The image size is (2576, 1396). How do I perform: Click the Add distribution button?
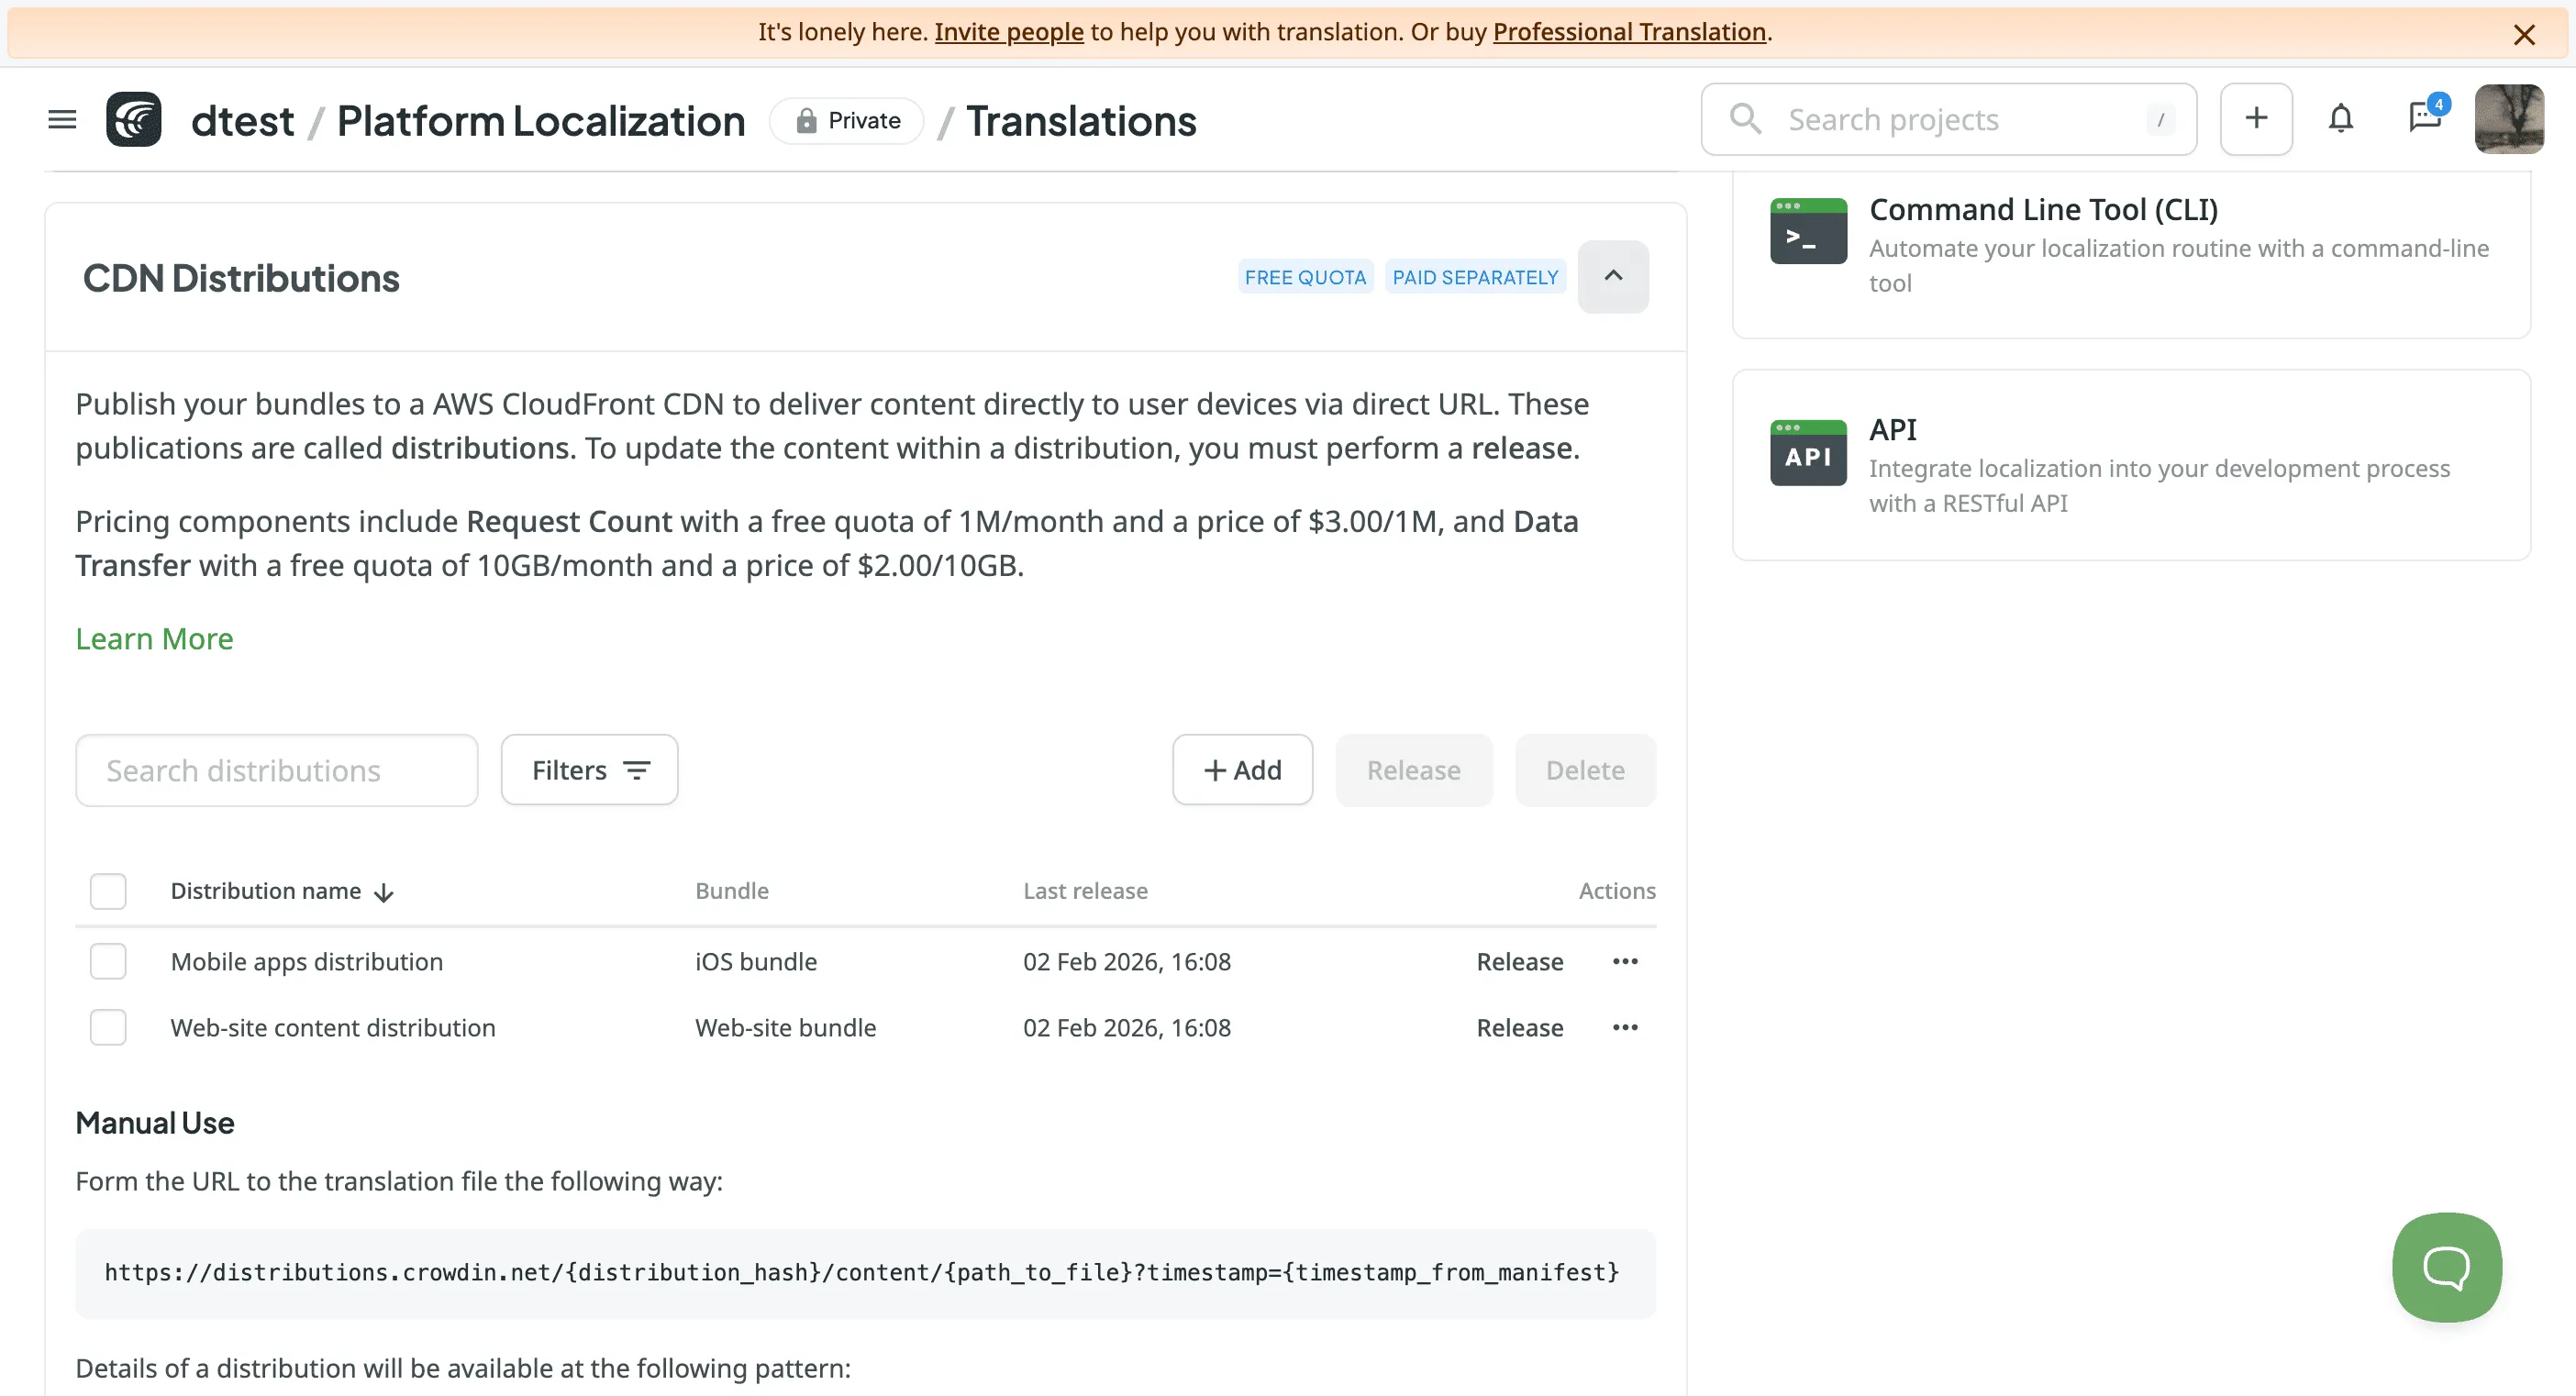pos(1242,770)
